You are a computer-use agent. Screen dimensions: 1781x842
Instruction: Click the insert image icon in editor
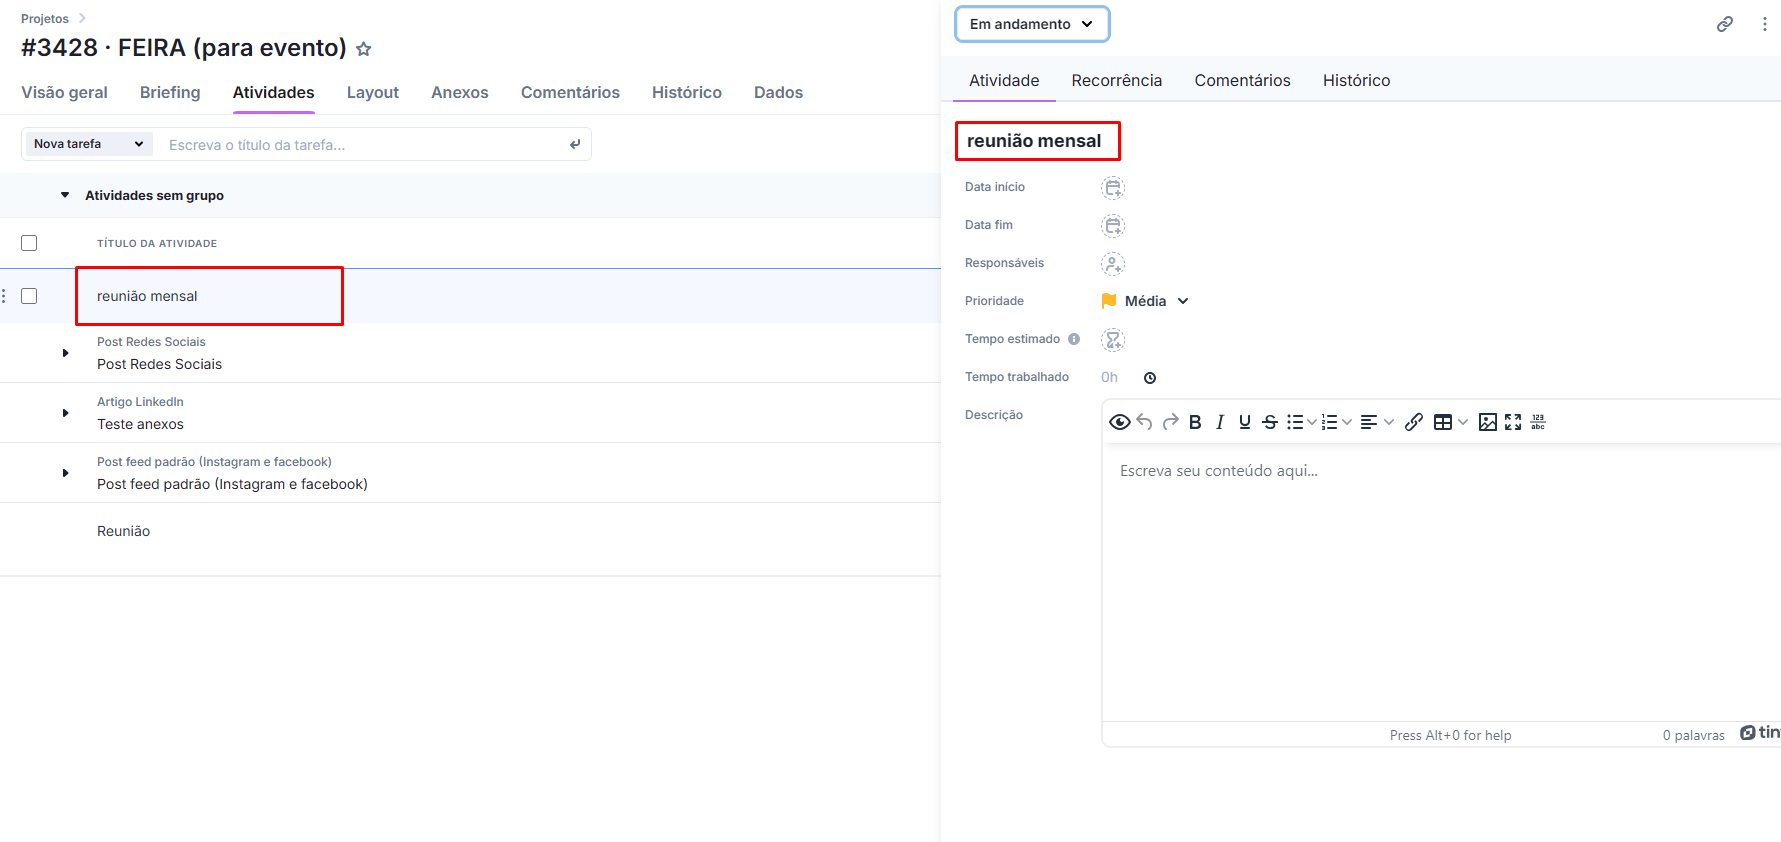coord(1487,422)
